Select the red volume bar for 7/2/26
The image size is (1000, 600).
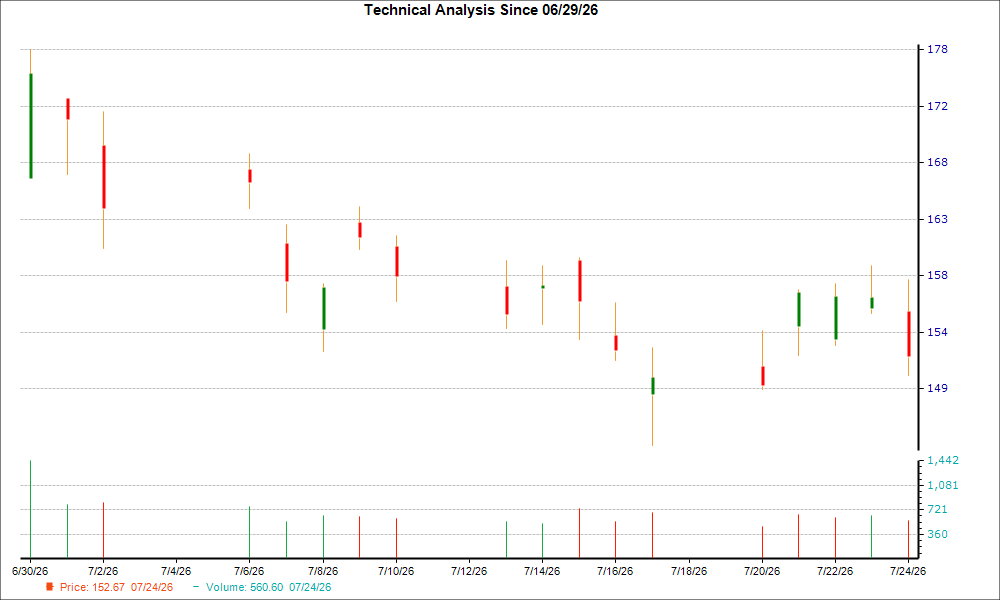103,530
